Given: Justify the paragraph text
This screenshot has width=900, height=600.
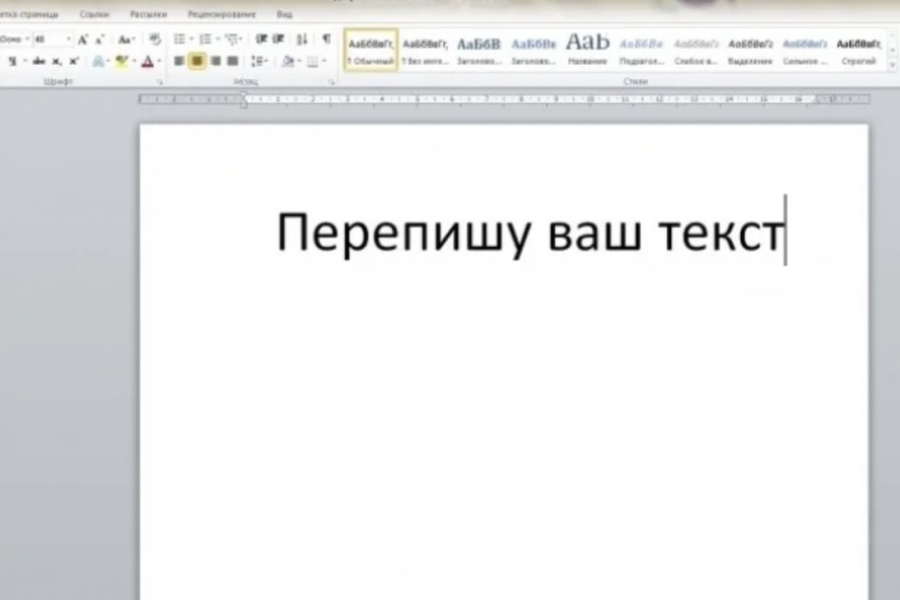Looking at the screenshot, I should tap(232, 61).
